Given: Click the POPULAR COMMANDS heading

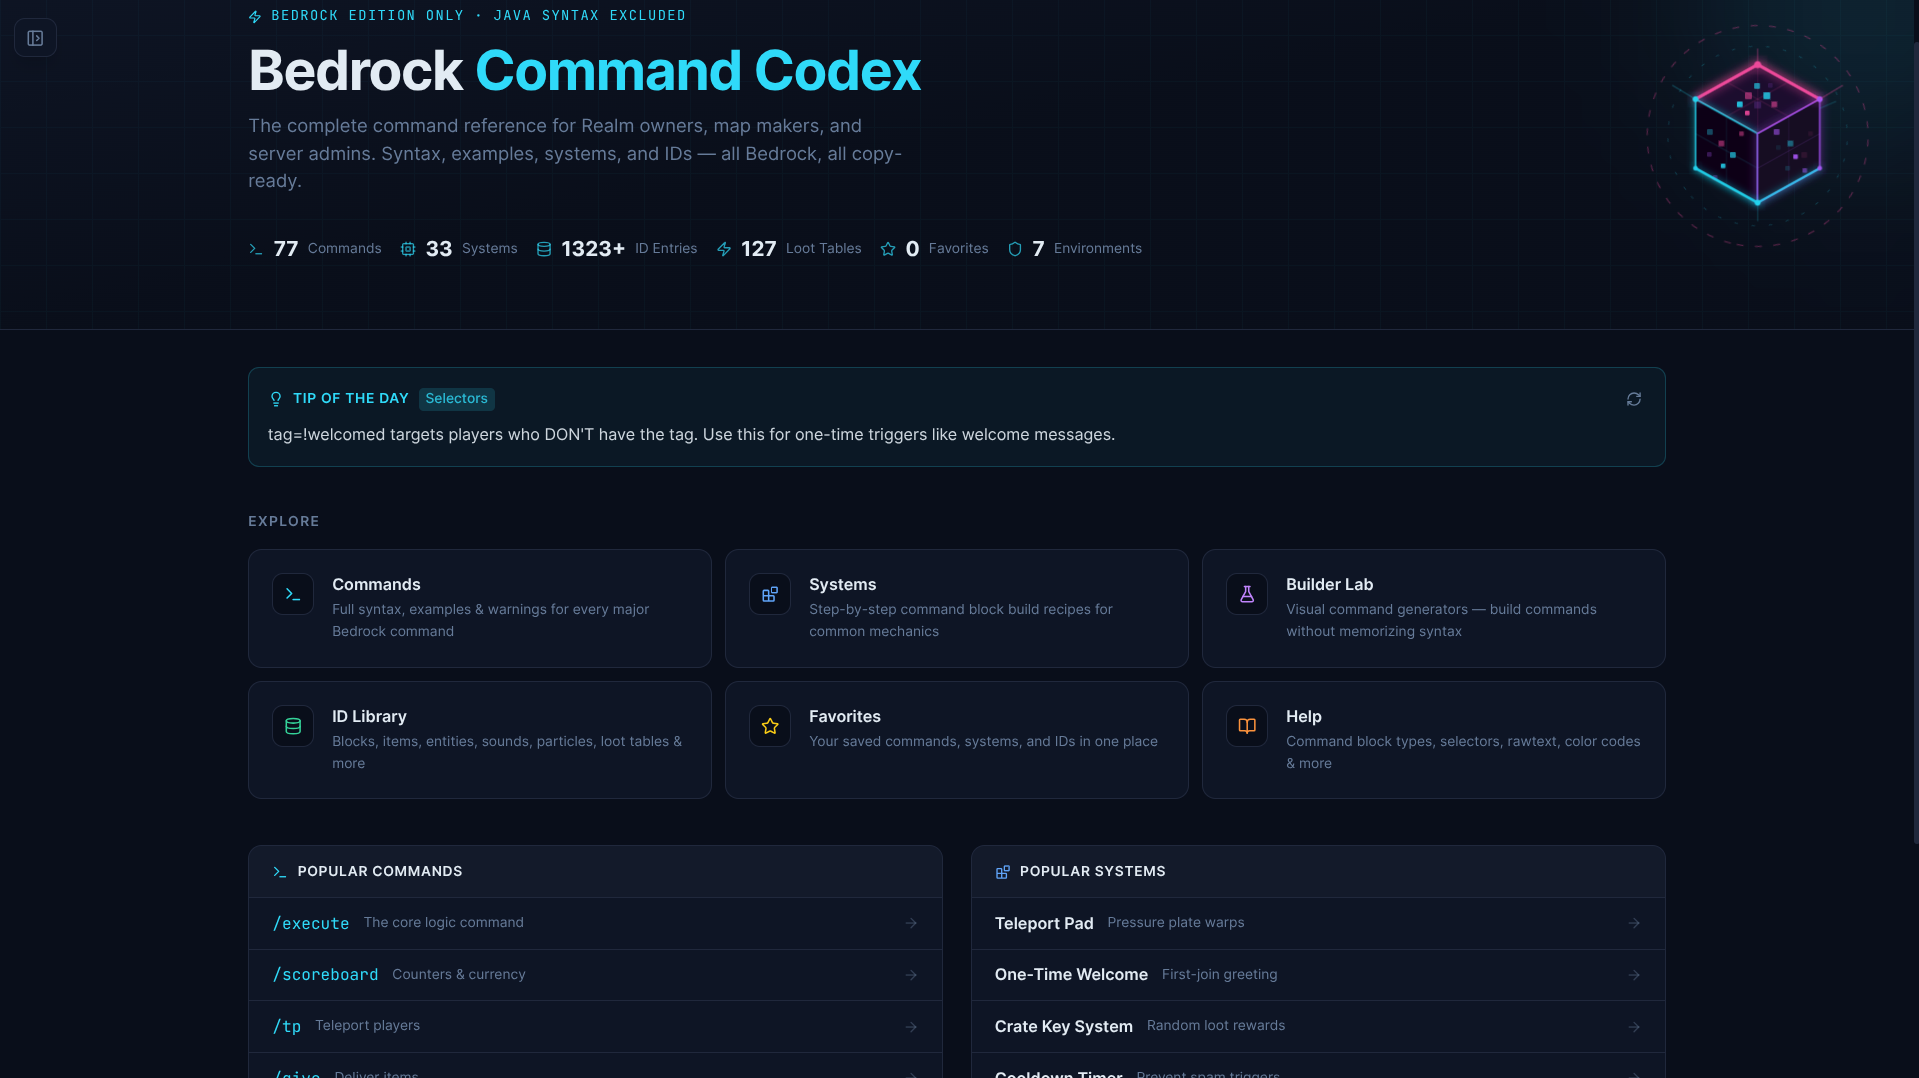Looking at the screenshot, I should point(380,872).
